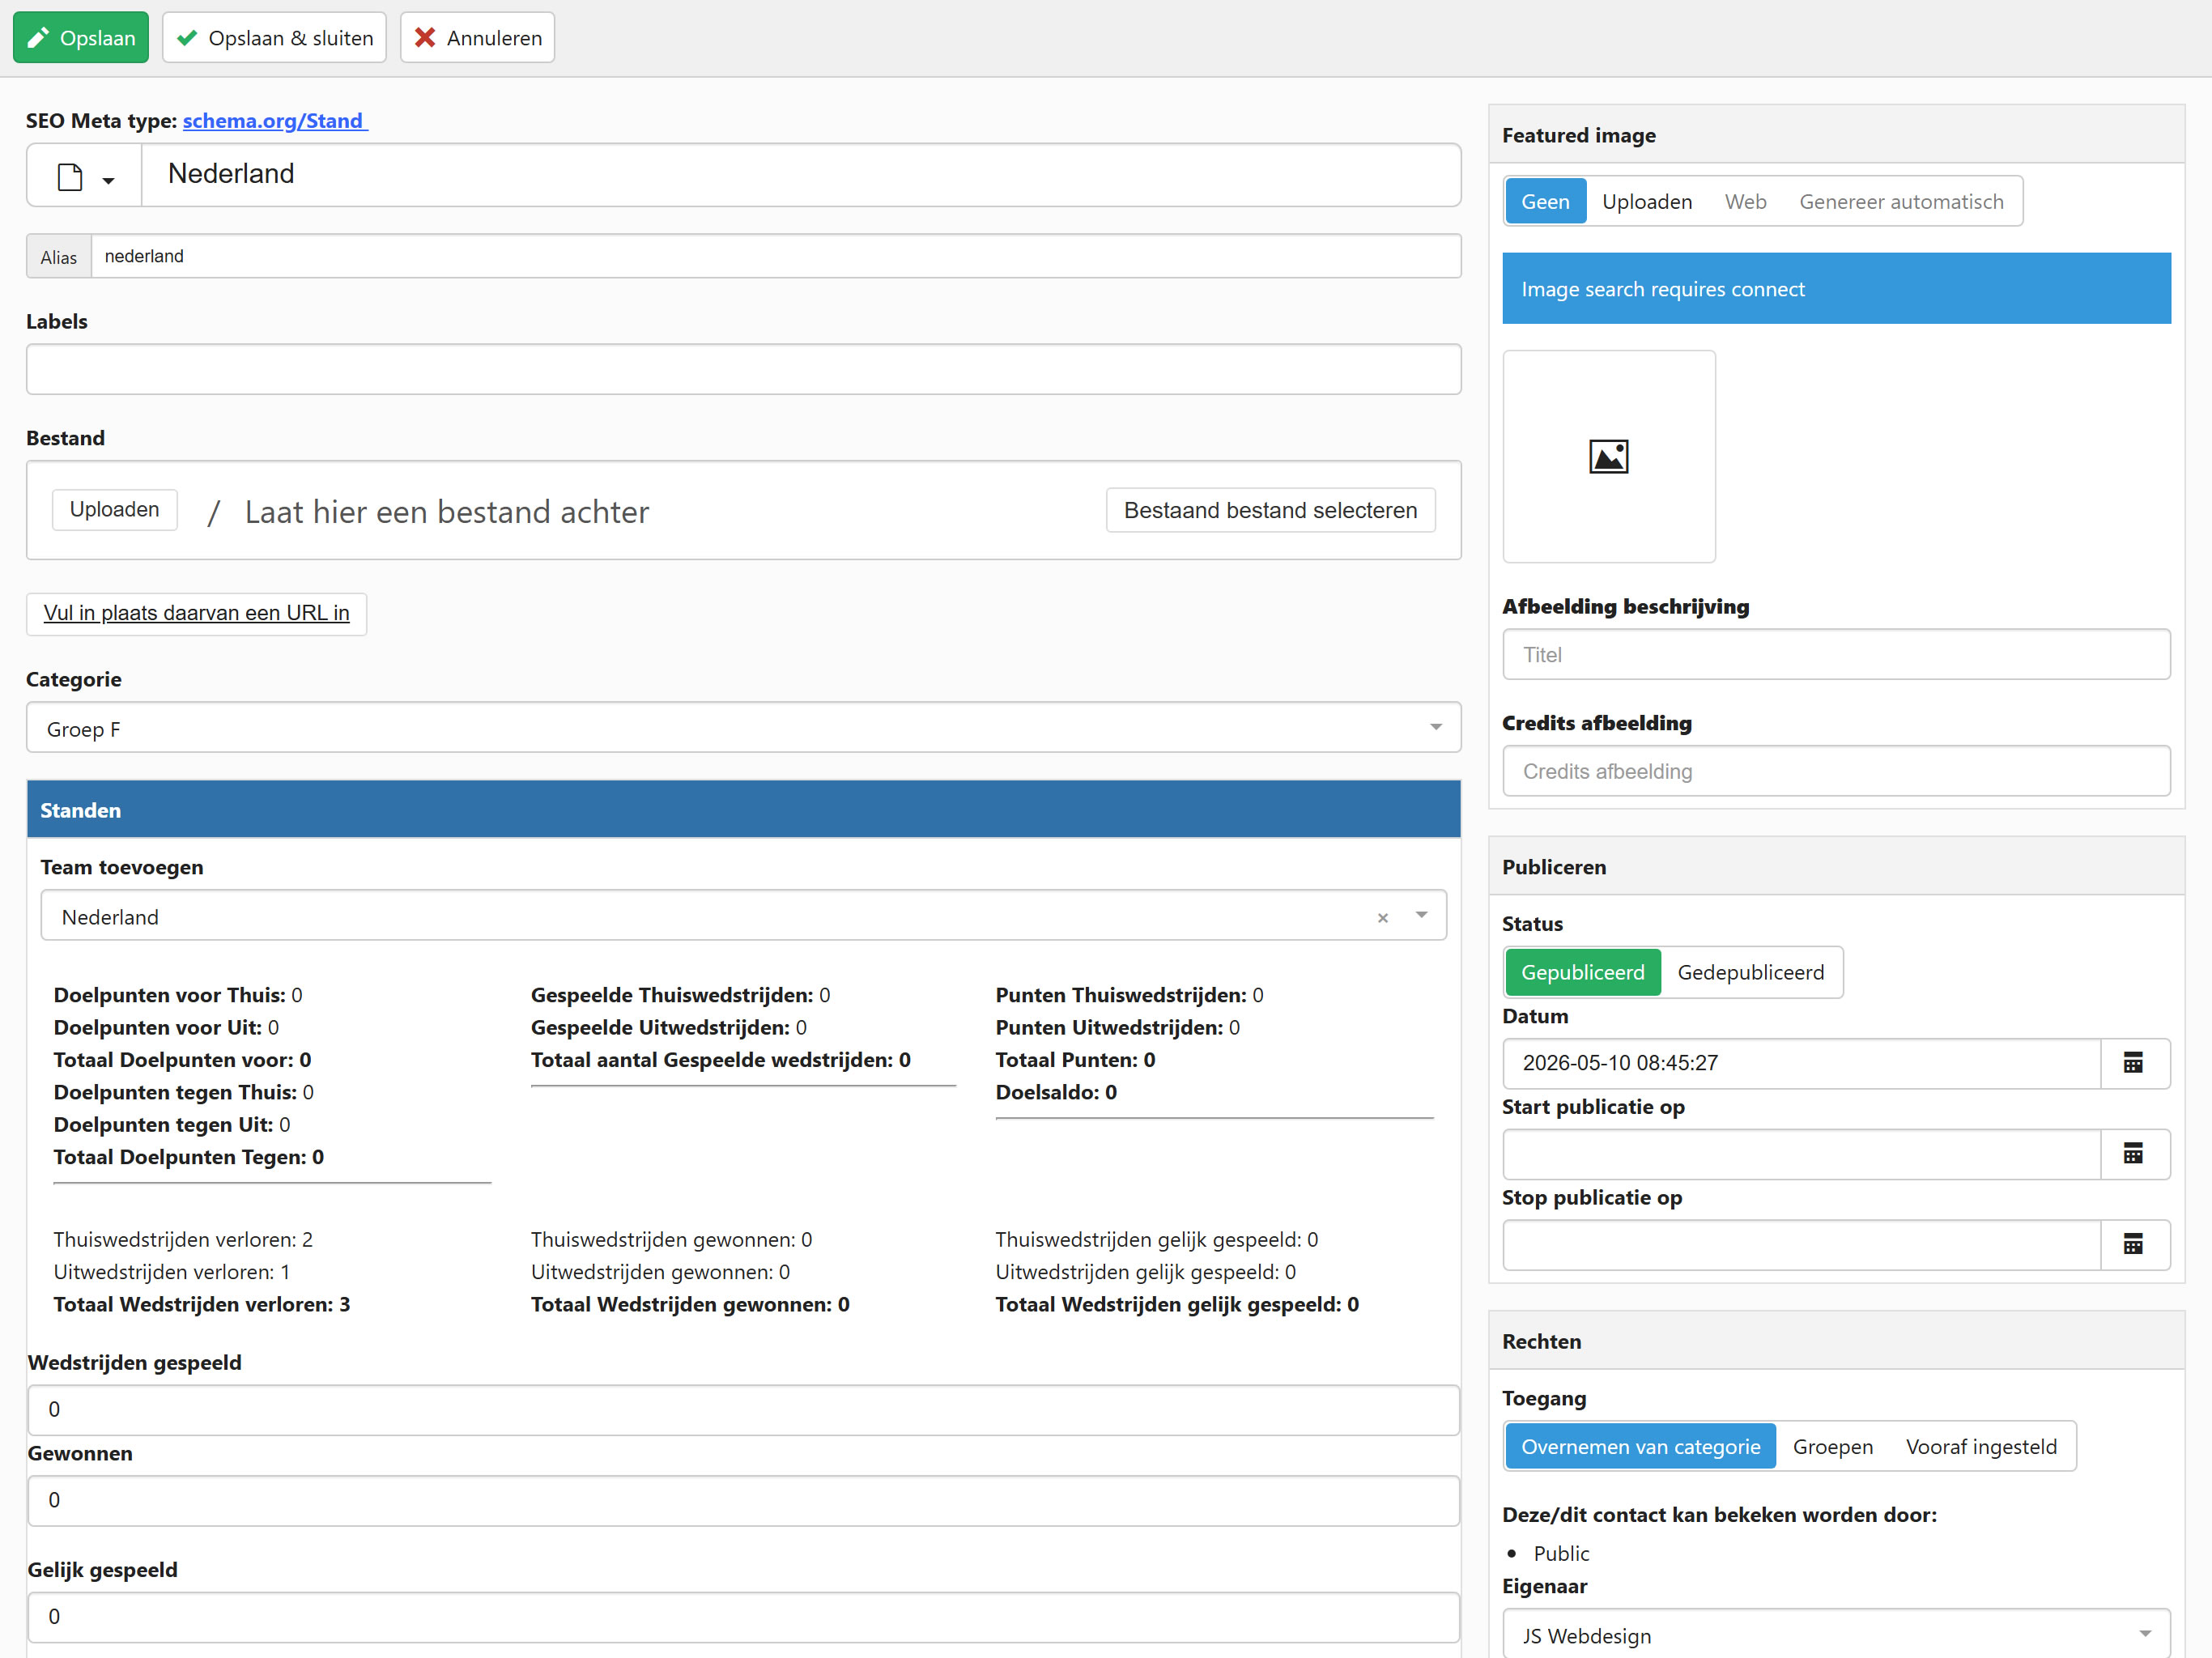Select Groepen access option

tap(1832, 1446)
